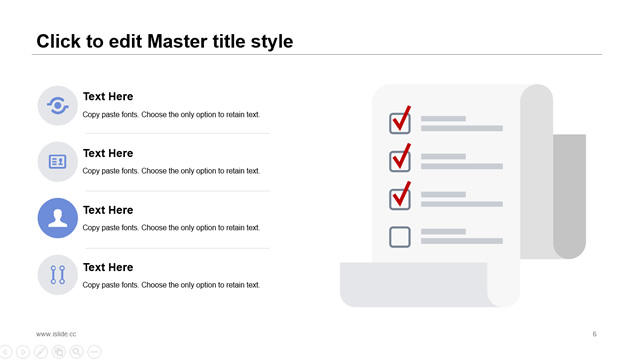Click the eye-sync circle icon
Screen dimensions: 635x361
pos(58,105)
